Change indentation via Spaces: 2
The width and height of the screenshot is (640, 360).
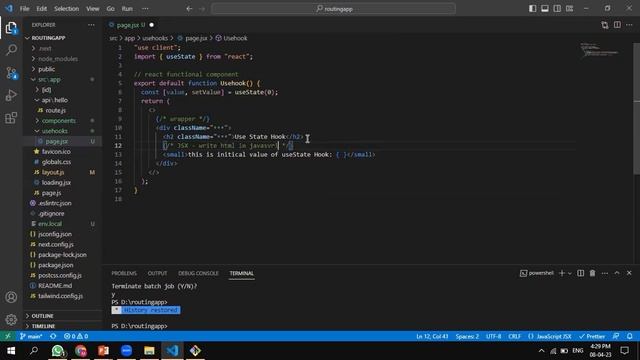(x=467, y=336)
